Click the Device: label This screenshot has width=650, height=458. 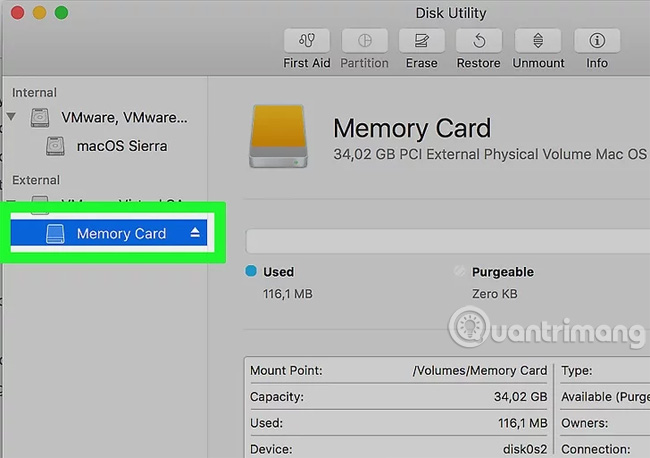(271, 449)
